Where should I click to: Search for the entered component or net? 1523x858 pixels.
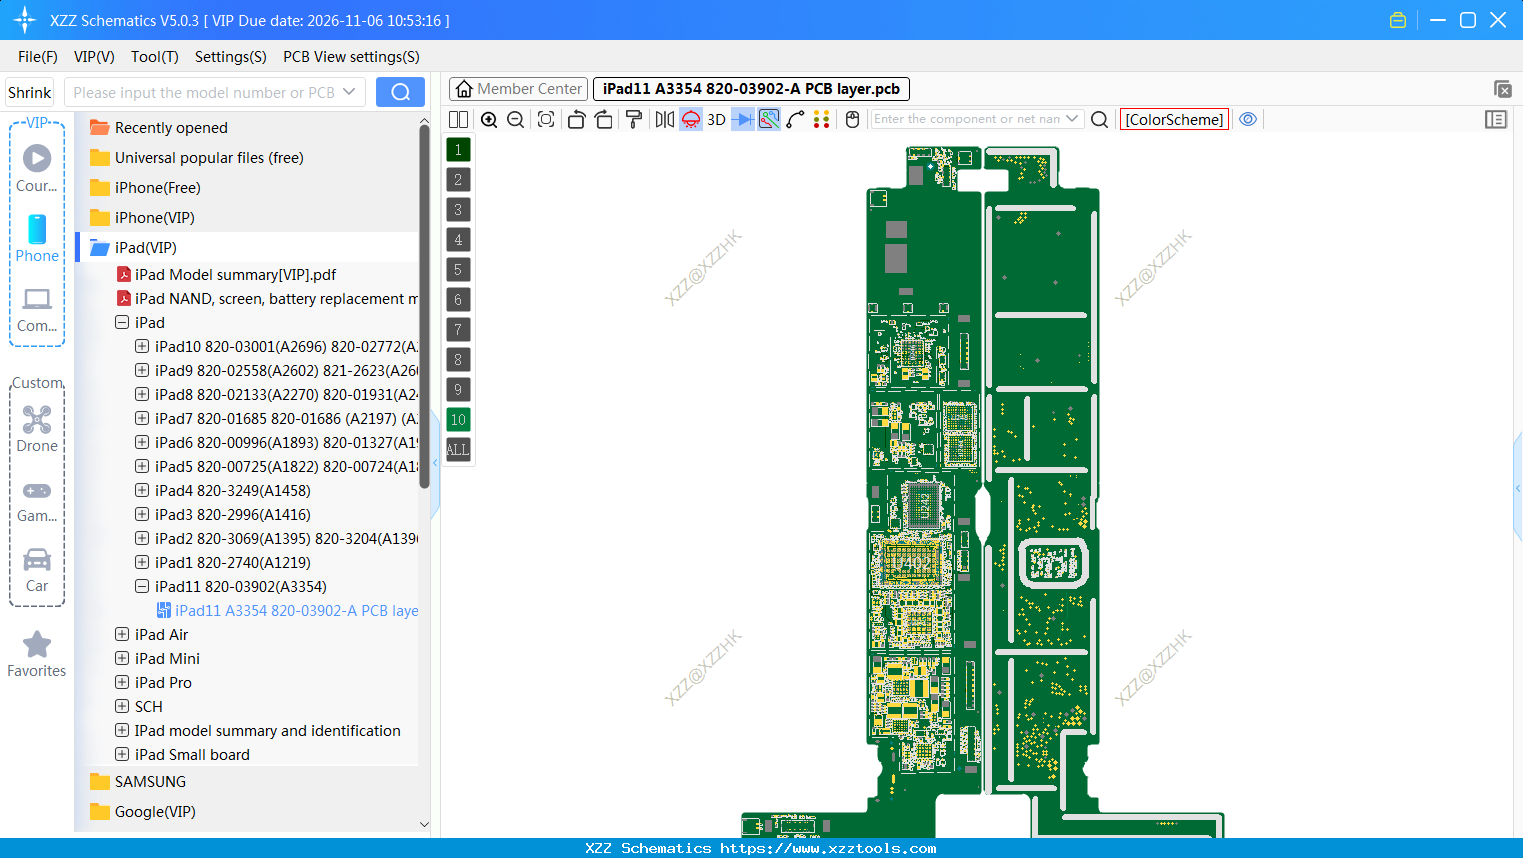1100,120
